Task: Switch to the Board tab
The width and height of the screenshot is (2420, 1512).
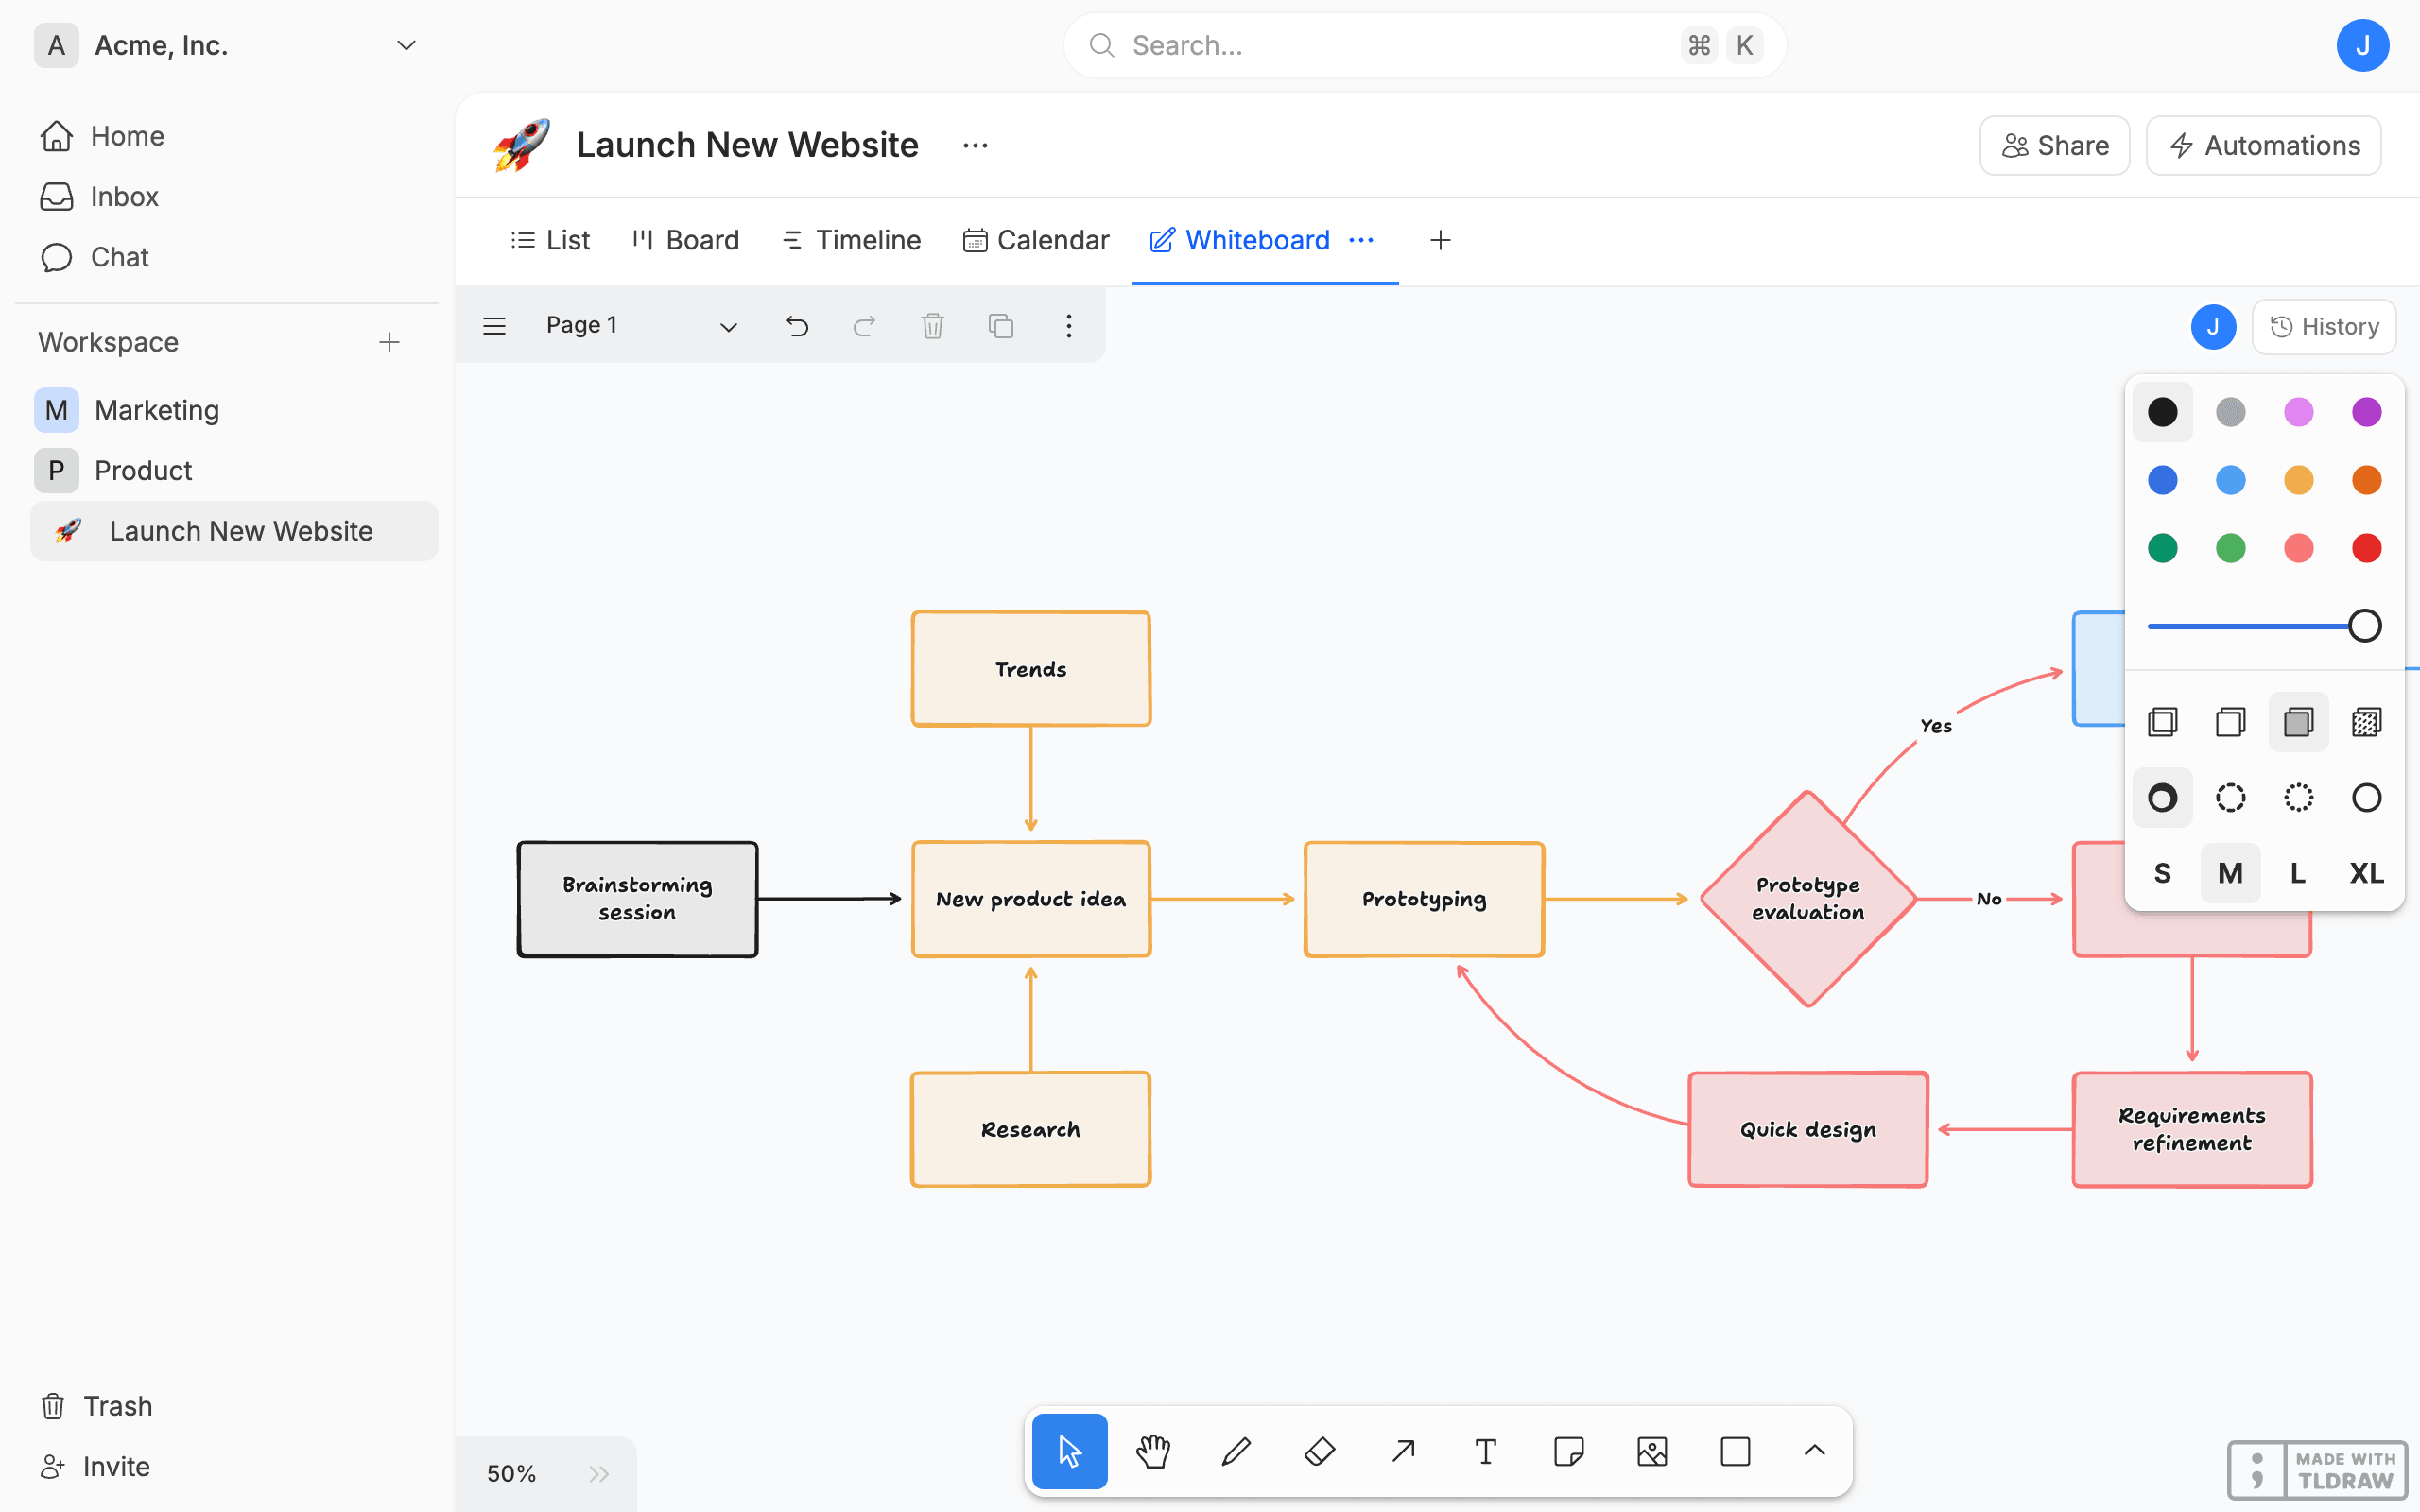Action: [686, 240]
